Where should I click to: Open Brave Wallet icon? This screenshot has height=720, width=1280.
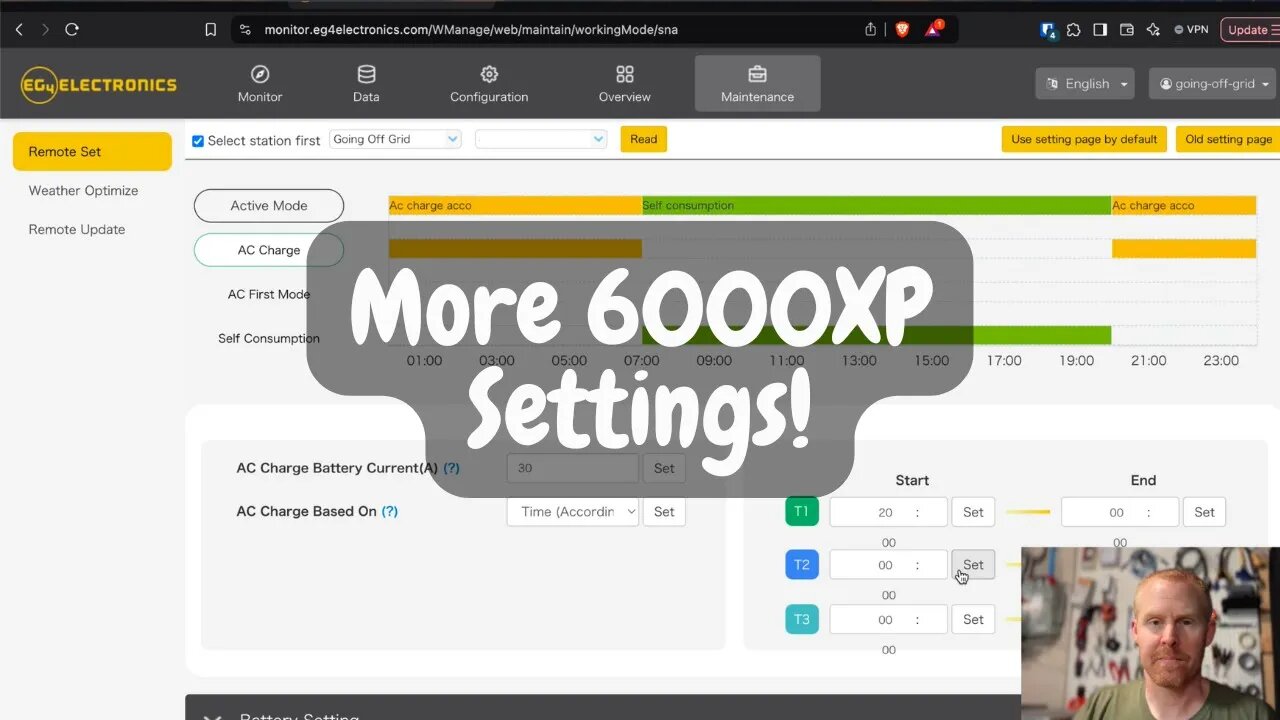[1127, 30]
